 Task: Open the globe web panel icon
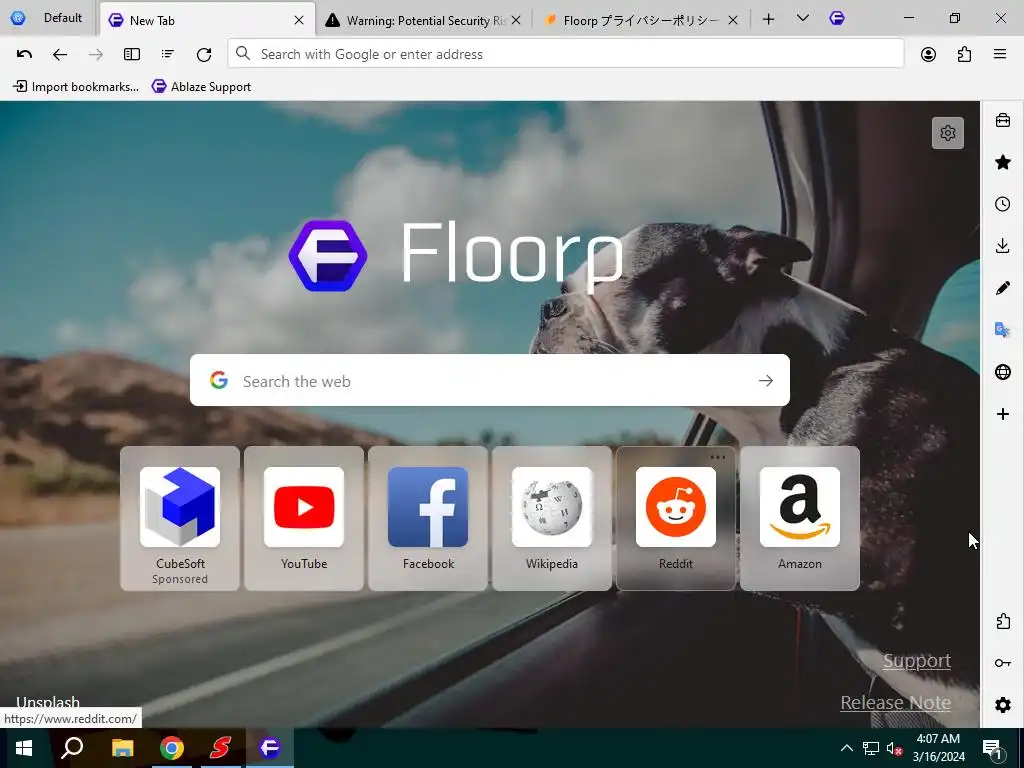click(x=1003, y=372)
